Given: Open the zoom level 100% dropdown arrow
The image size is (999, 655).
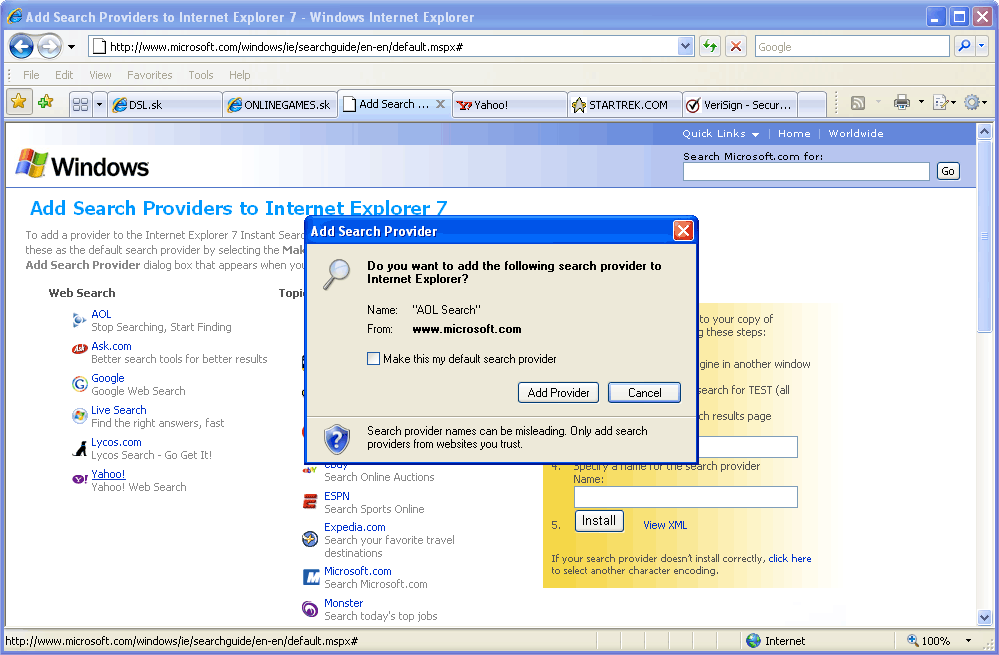Looking at the screenshot, I should [x=968, y=640].
